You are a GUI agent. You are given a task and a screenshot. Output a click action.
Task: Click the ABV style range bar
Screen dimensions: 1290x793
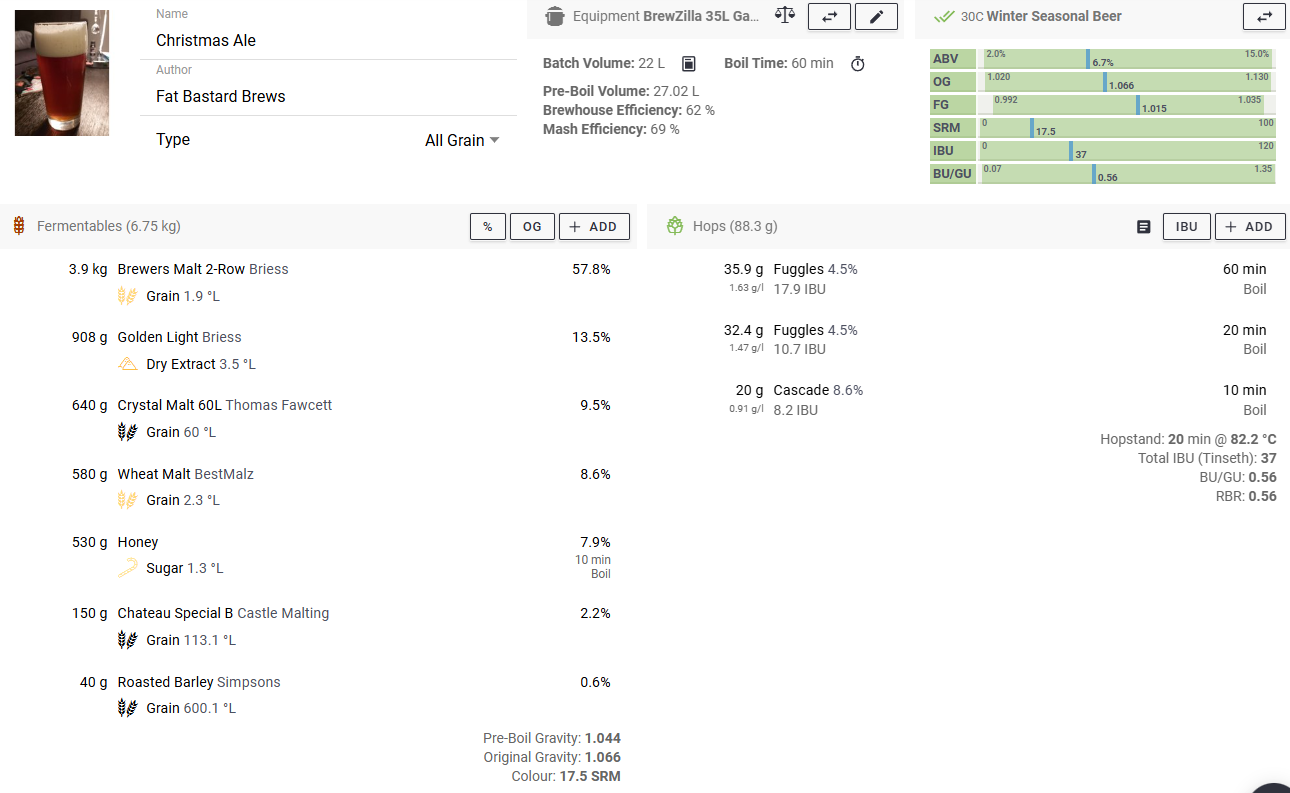1126,59
